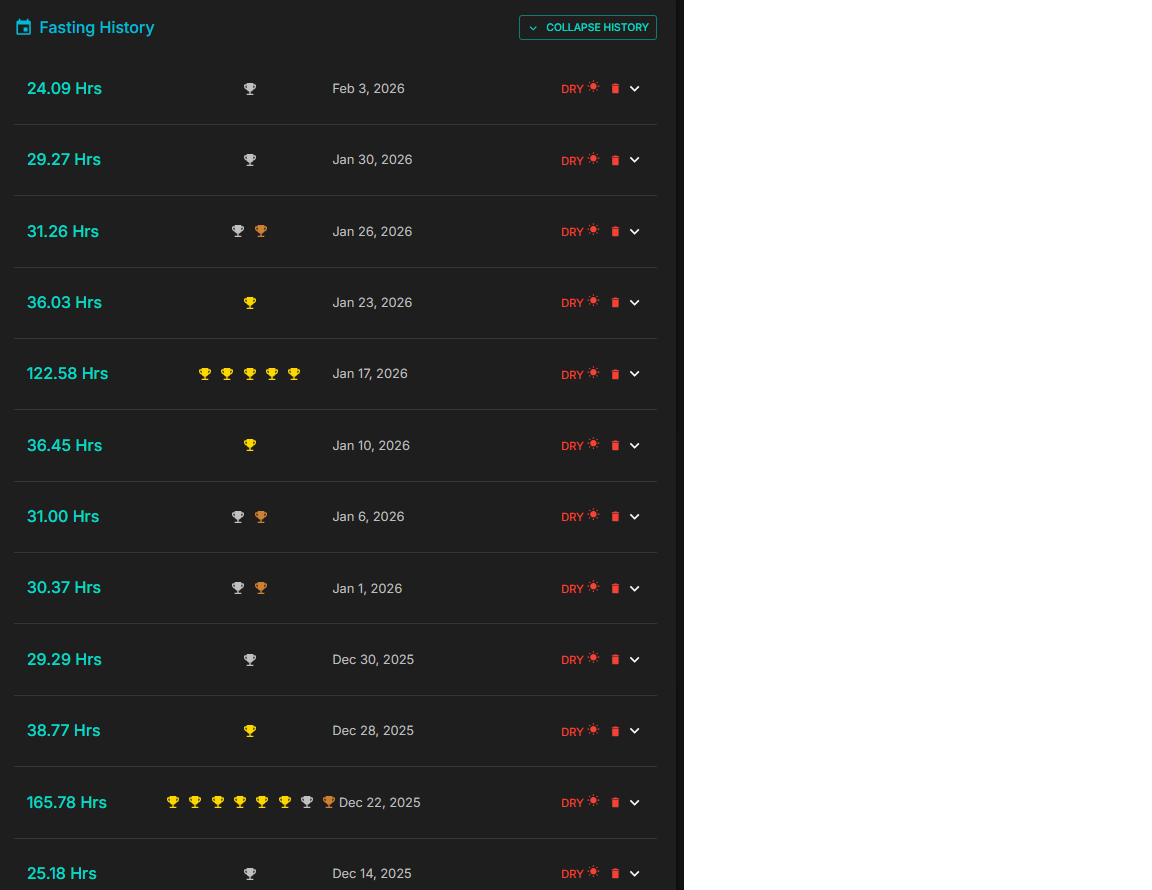Select the 24.09 Hrs duration text
Viewport: 1152px width, 890px height.
[x=65, y=88]
